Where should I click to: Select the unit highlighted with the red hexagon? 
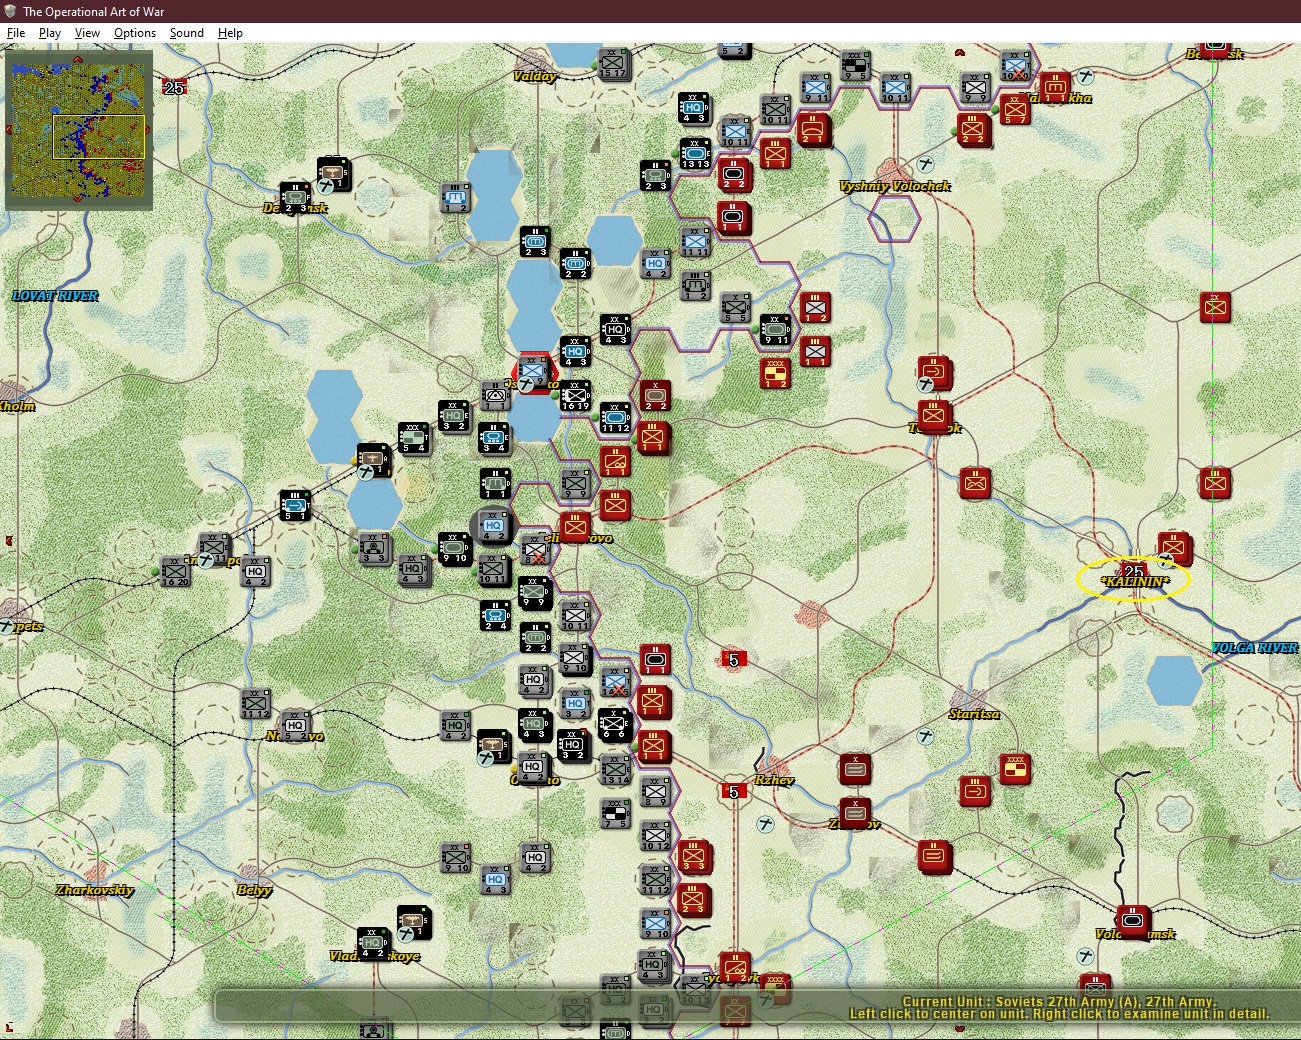point(533,372)
